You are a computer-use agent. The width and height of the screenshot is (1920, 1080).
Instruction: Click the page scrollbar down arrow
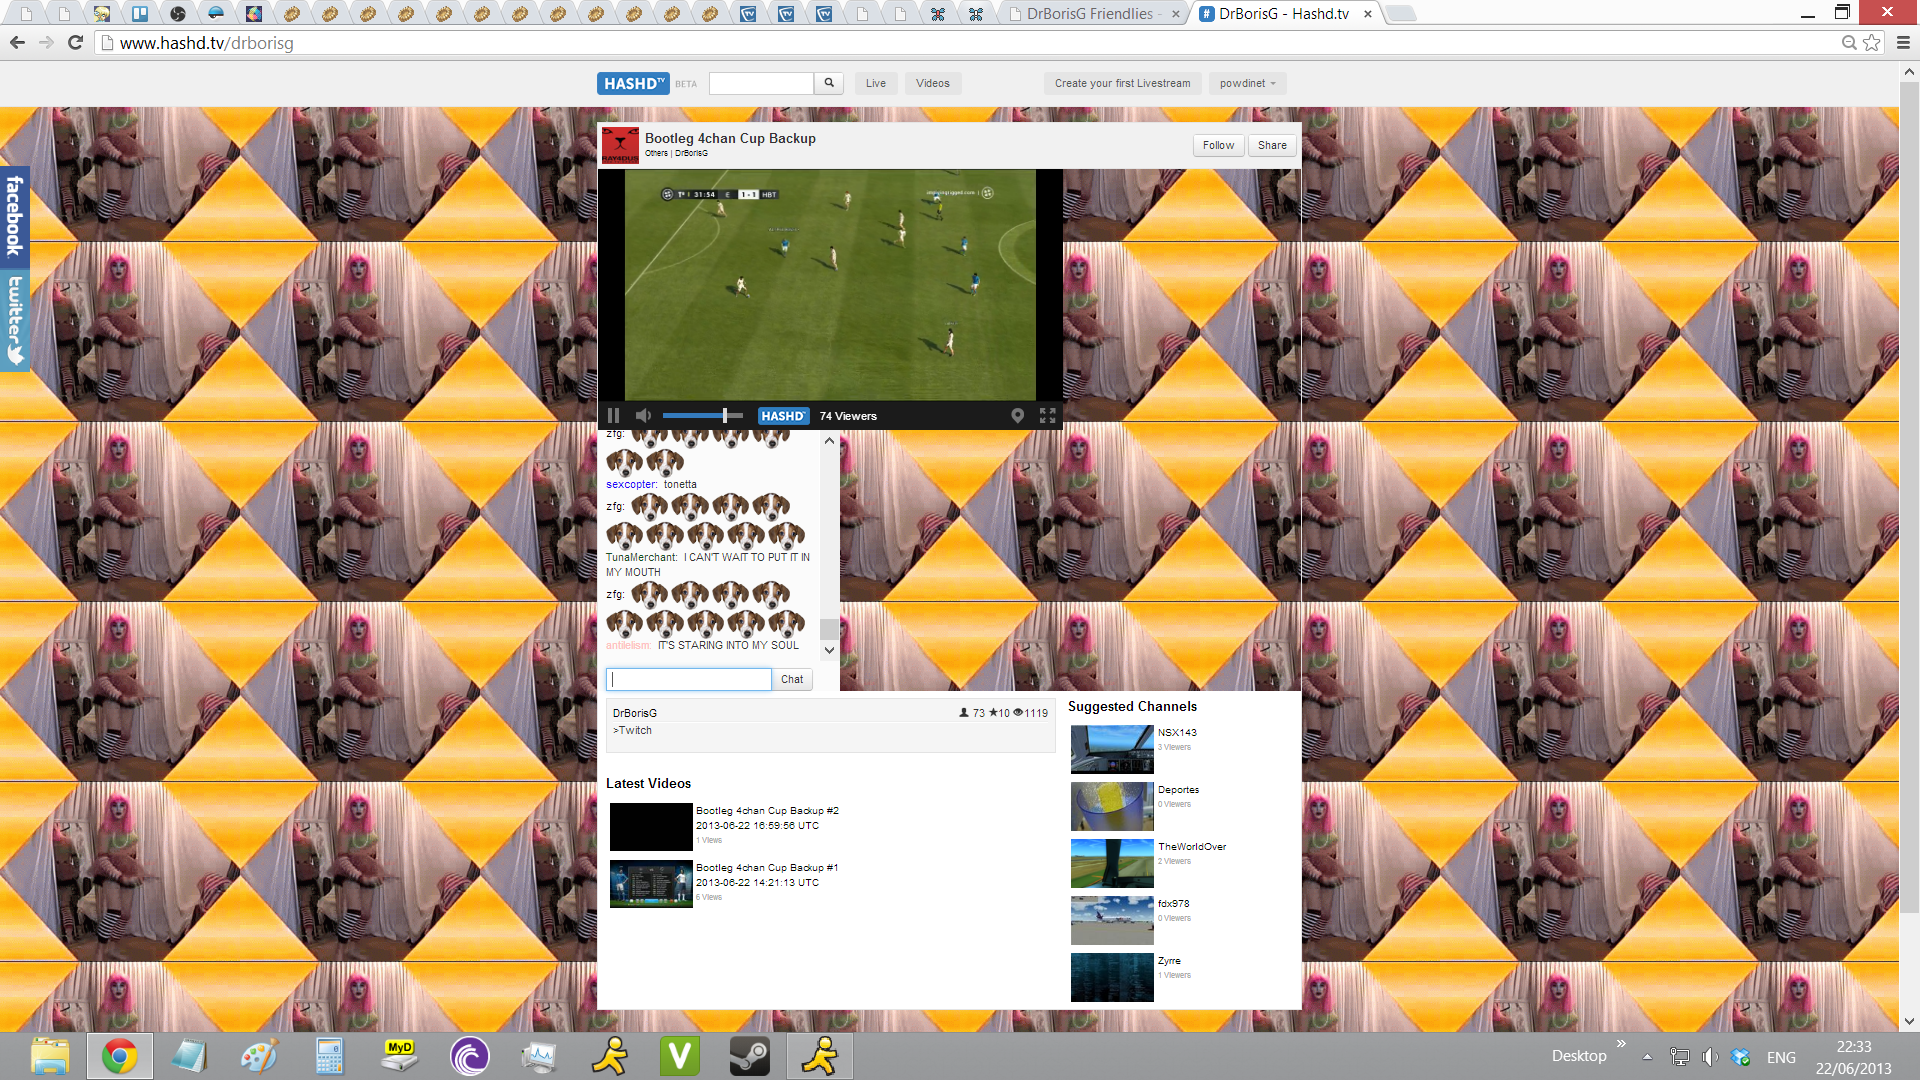[1909, 1021]
